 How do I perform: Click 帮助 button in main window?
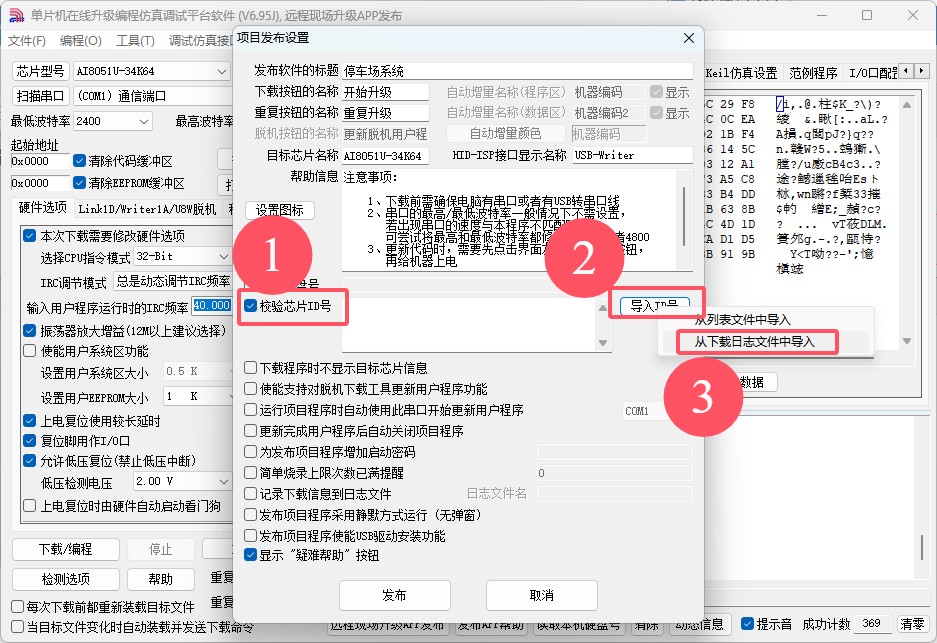pos(160,579)
